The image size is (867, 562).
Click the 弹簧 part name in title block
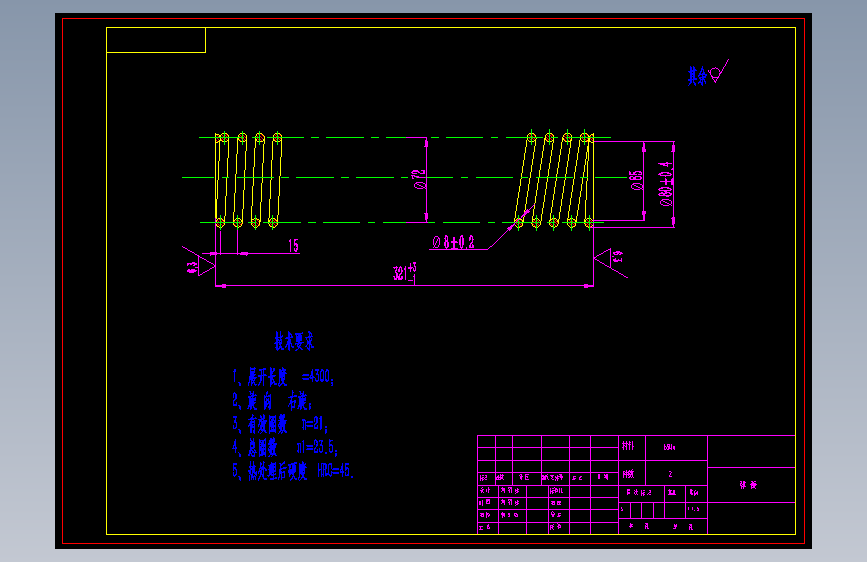(748, 485)
